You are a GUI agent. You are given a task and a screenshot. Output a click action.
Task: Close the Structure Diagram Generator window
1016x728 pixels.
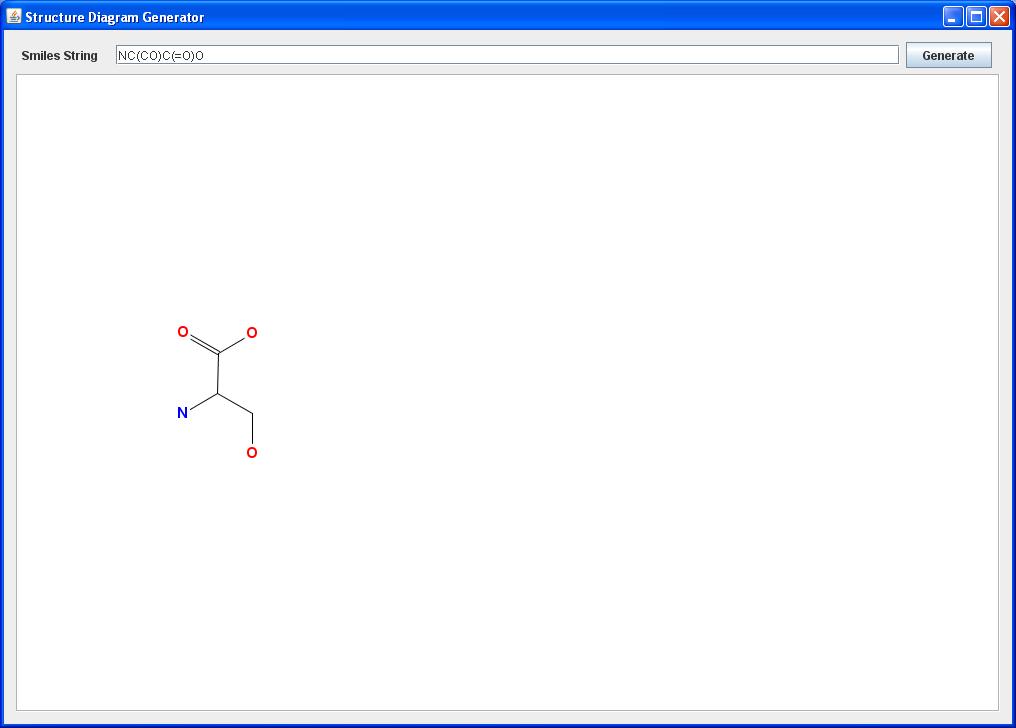click(998, 16)
